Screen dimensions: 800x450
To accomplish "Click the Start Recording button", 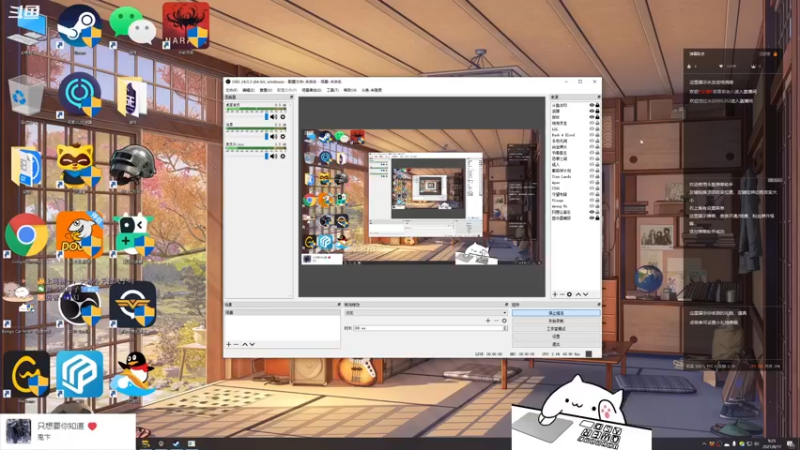I will point(556,321).
